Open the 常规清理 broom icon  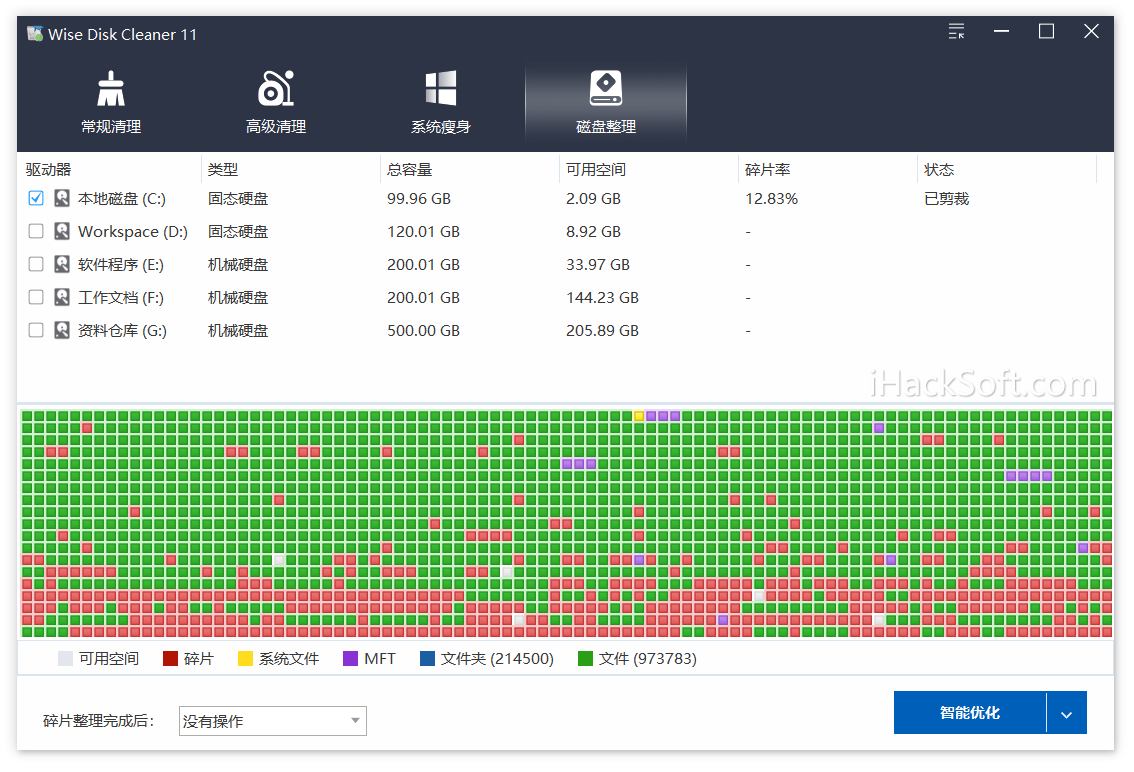(111, 88)
